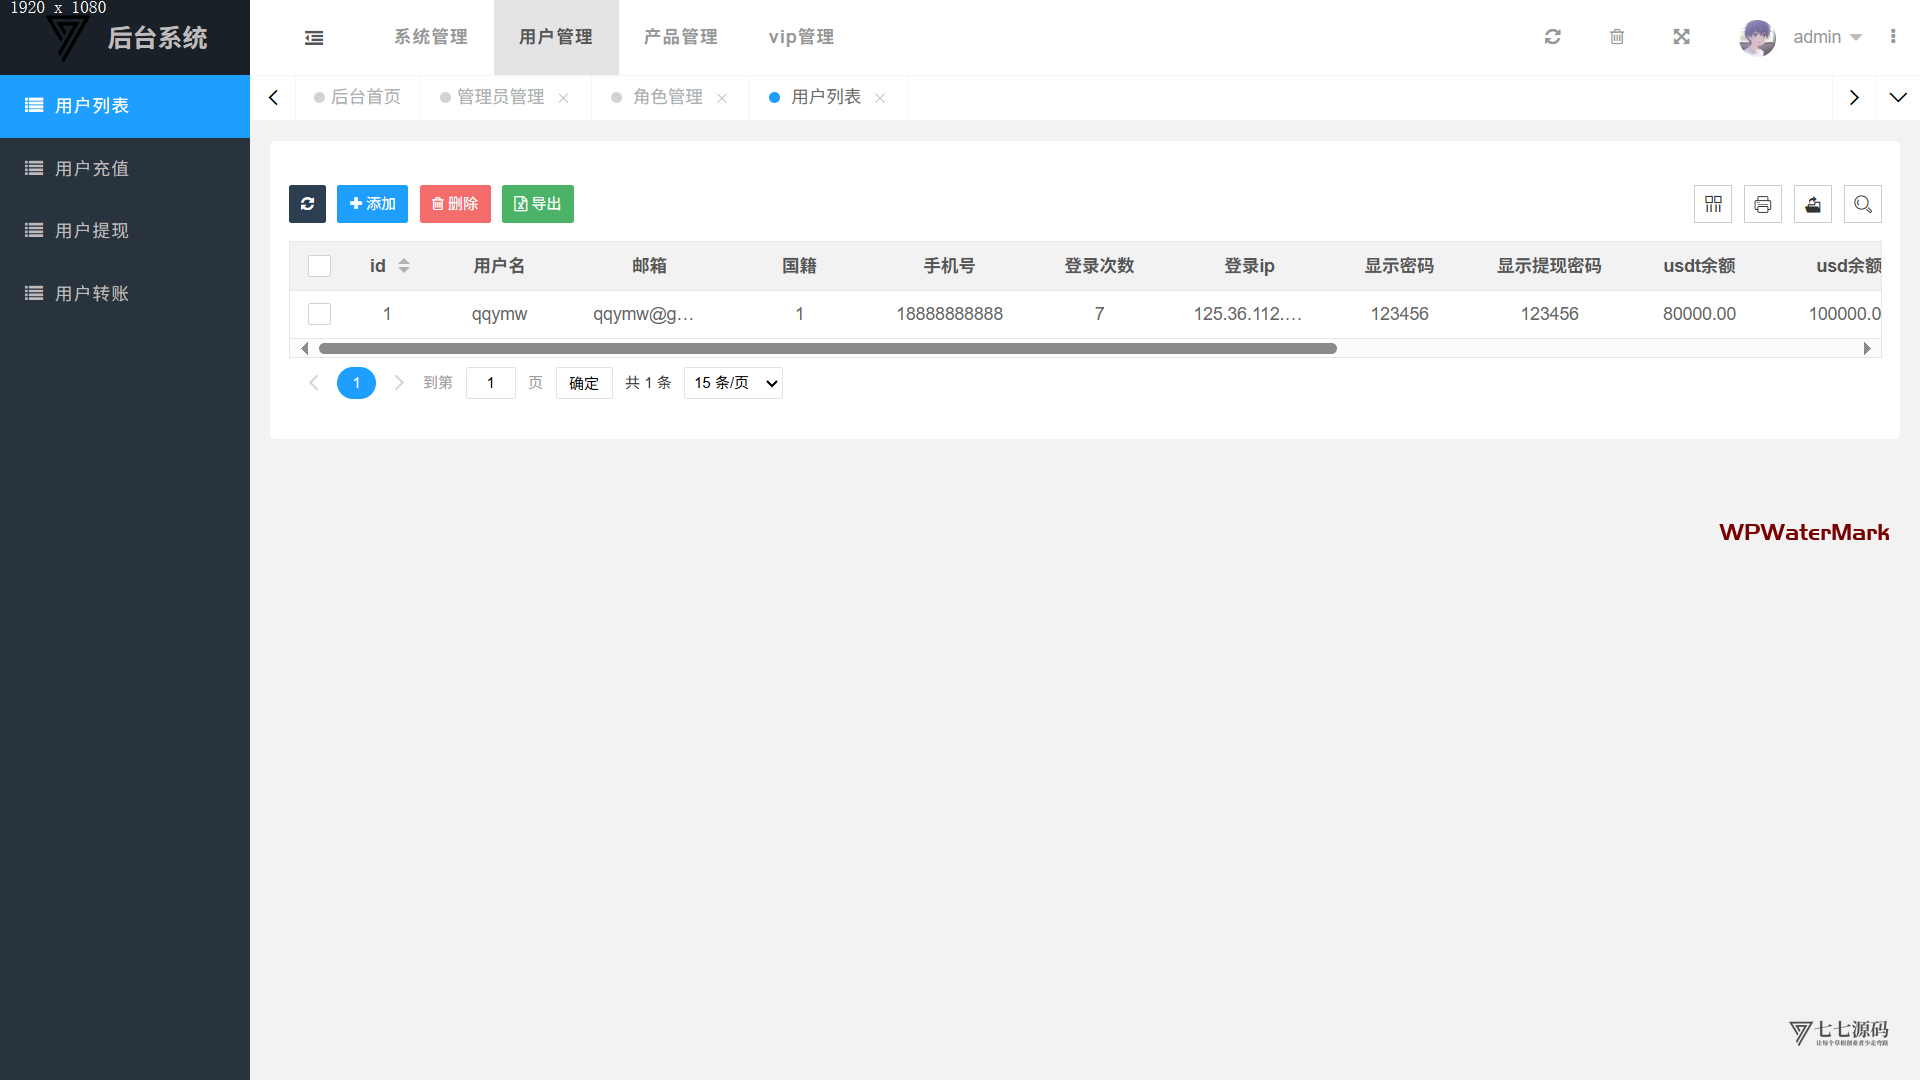This screenshot has height=1080, width=1920.
Task: Check the row for user qqymw
Action: 319,314
